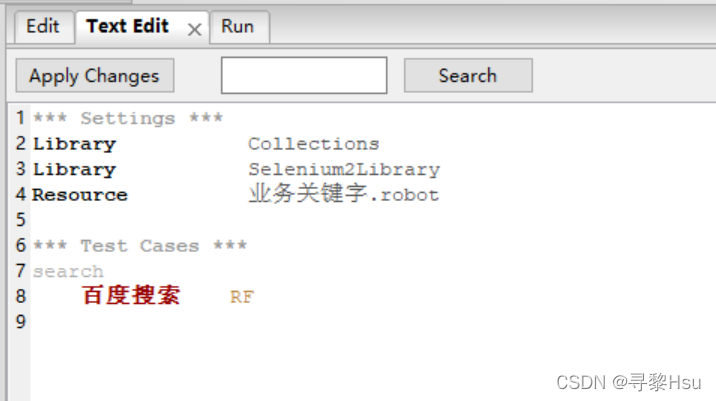Click the RF argument on line 8
The width and height of the screenshot is (716, 401).
pyautogui.click(x=242, y=297)
